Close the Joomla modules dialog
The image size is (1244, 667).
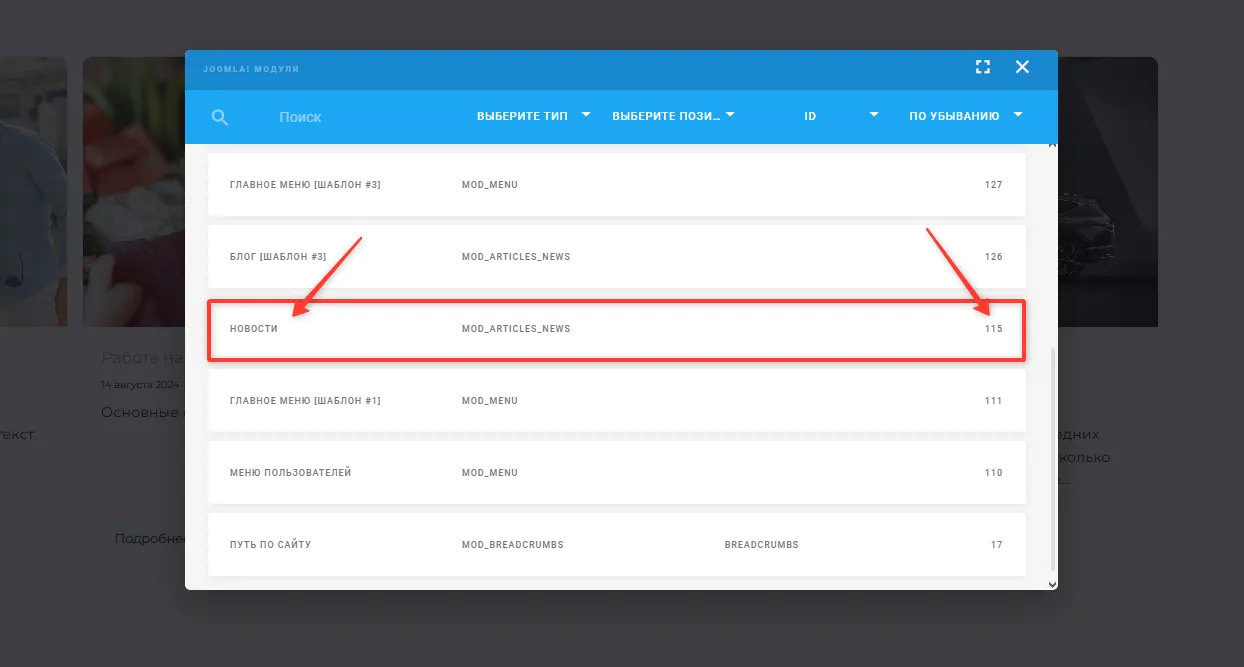(1022, 67)
